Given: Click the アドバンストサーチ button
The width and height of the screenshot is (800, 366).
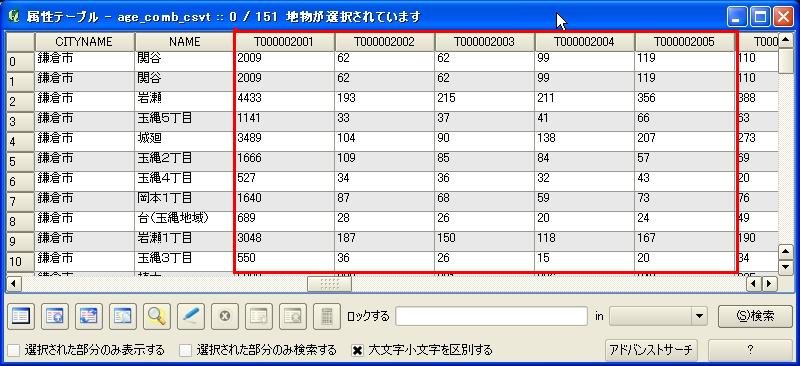Looking at the screenshot, I should (651, 350).
